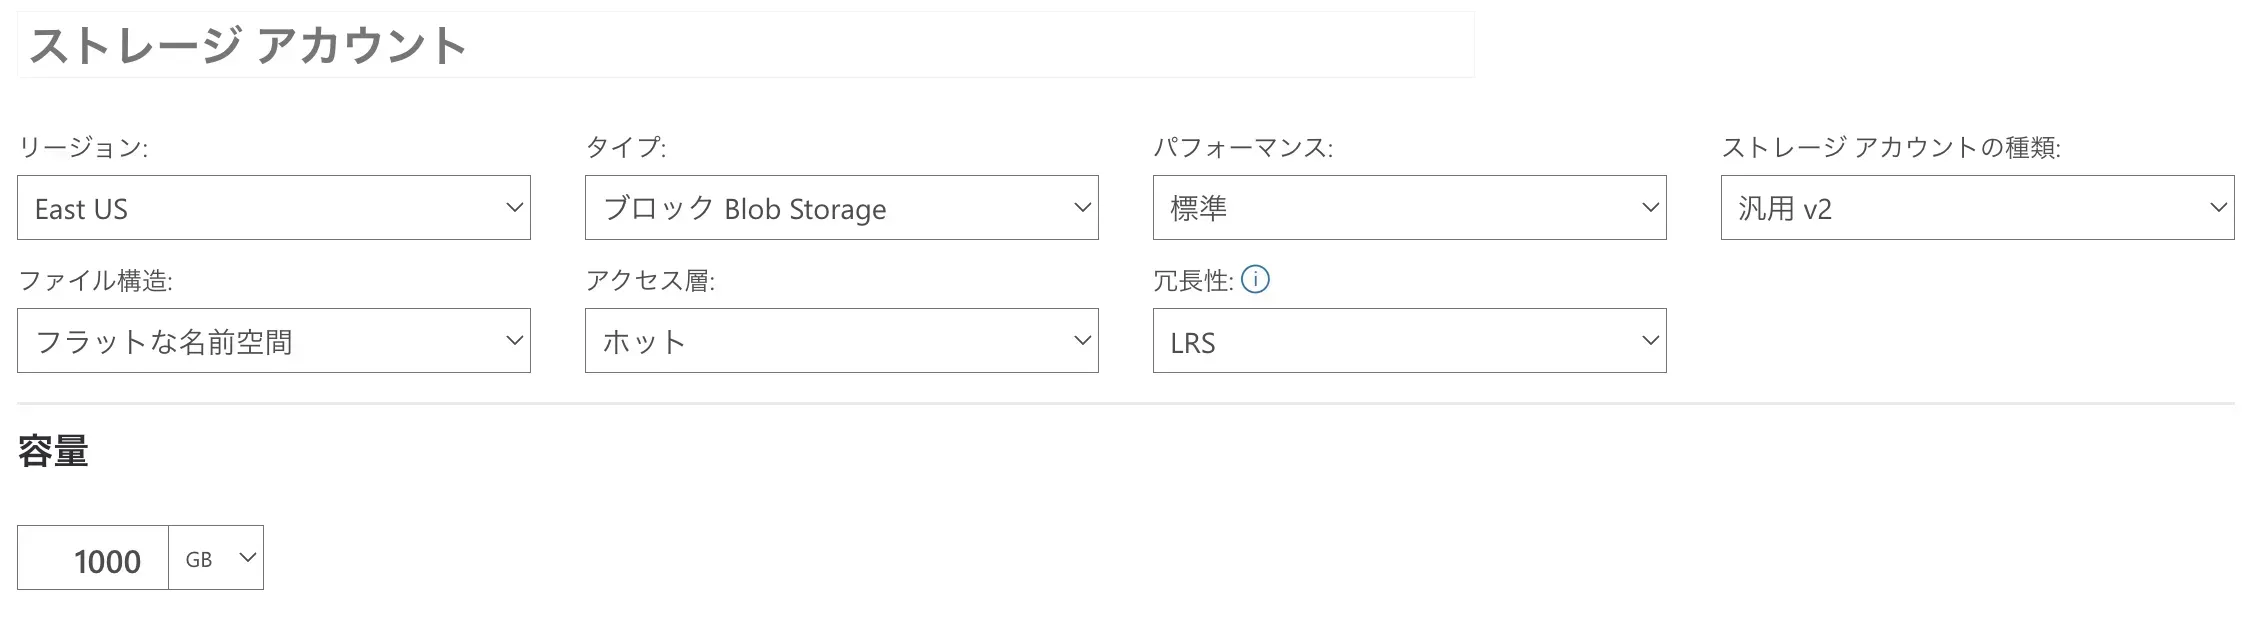Expand the パフォーマンス dropdown showing 標準

pos(1409,208)
